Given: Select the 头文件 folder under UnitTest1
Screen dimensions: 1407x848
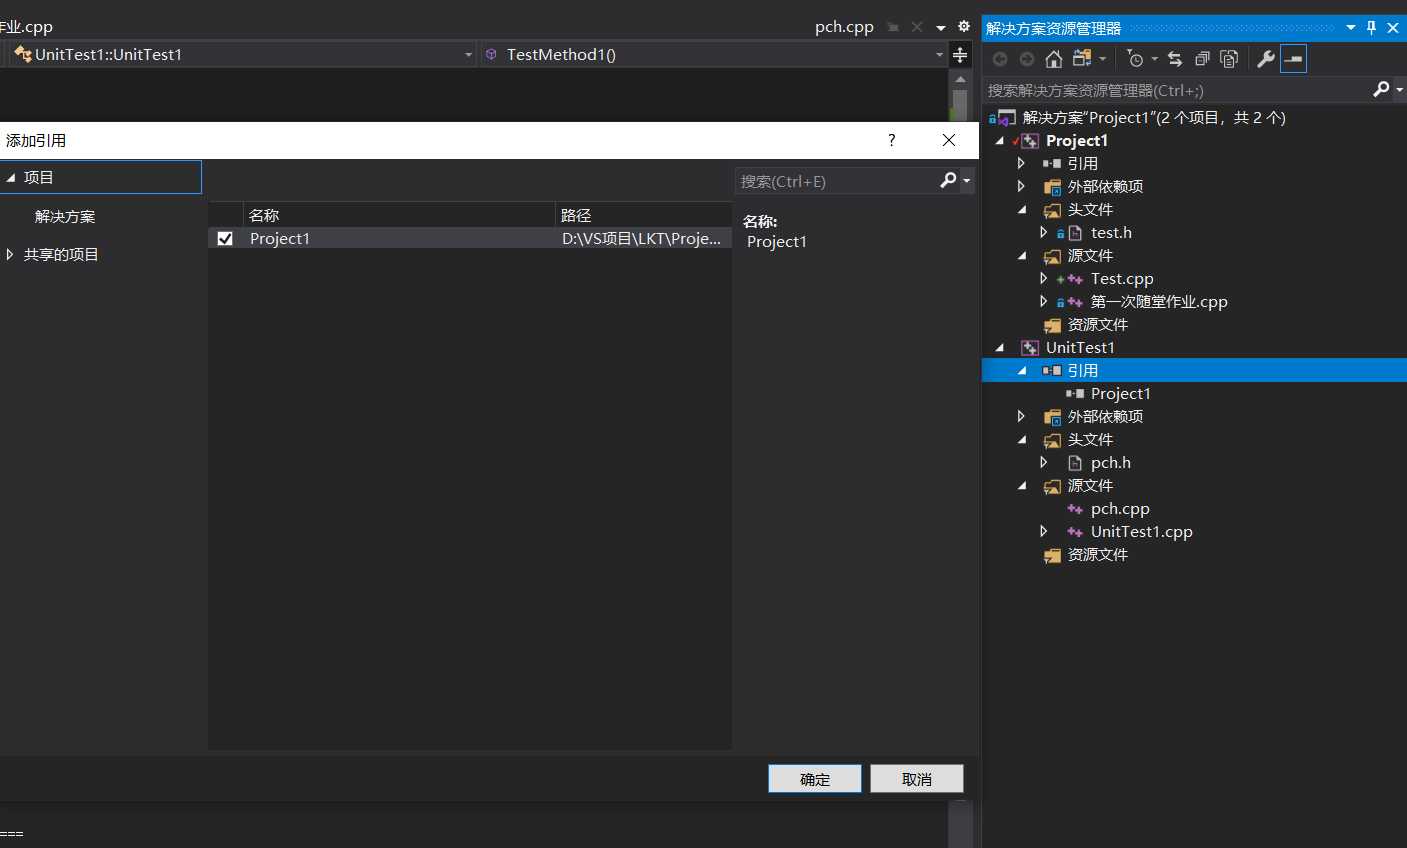Looking at the screenshot, I should [x=1090, y=440].
